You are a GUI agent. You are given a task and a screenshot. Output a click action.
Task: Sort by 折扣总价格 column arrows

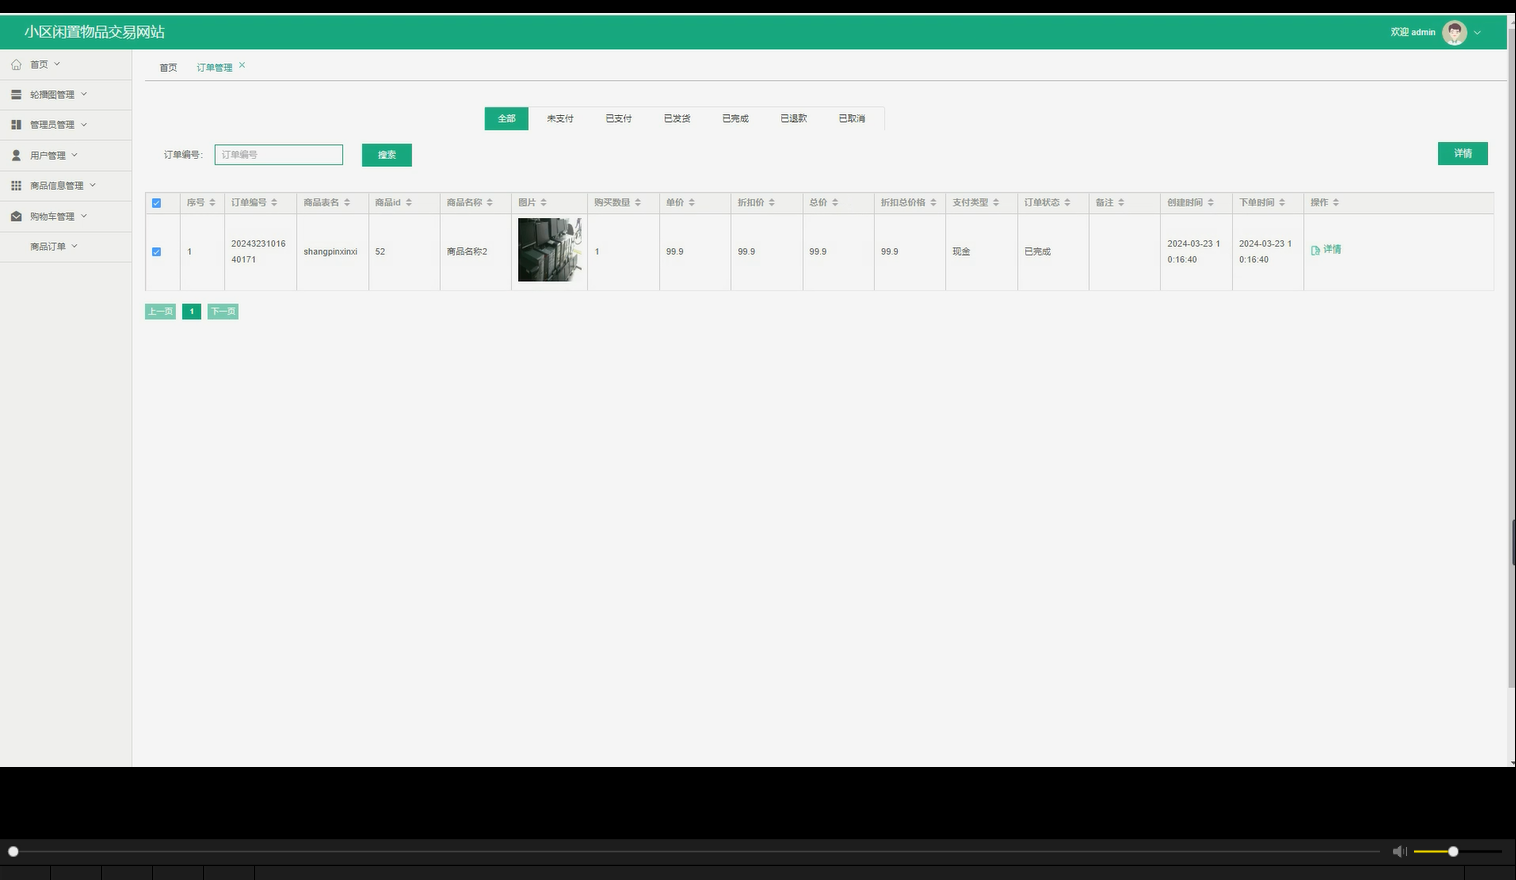coord(934,202)
